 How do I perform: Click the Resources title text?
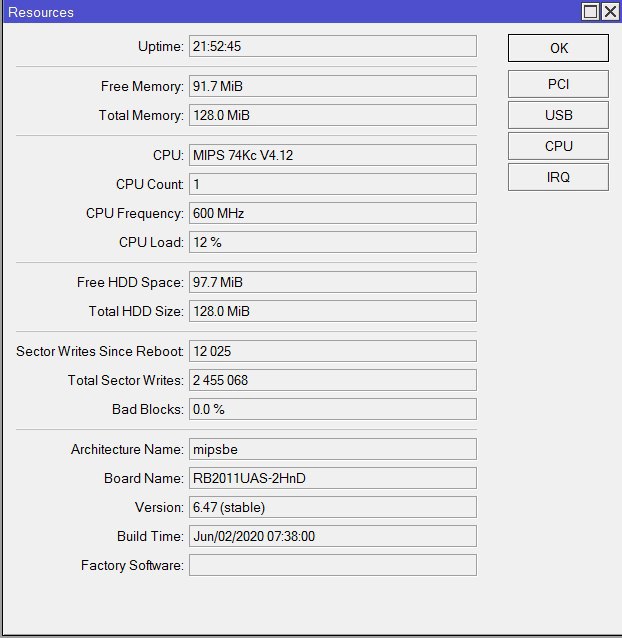pos(41,12)
